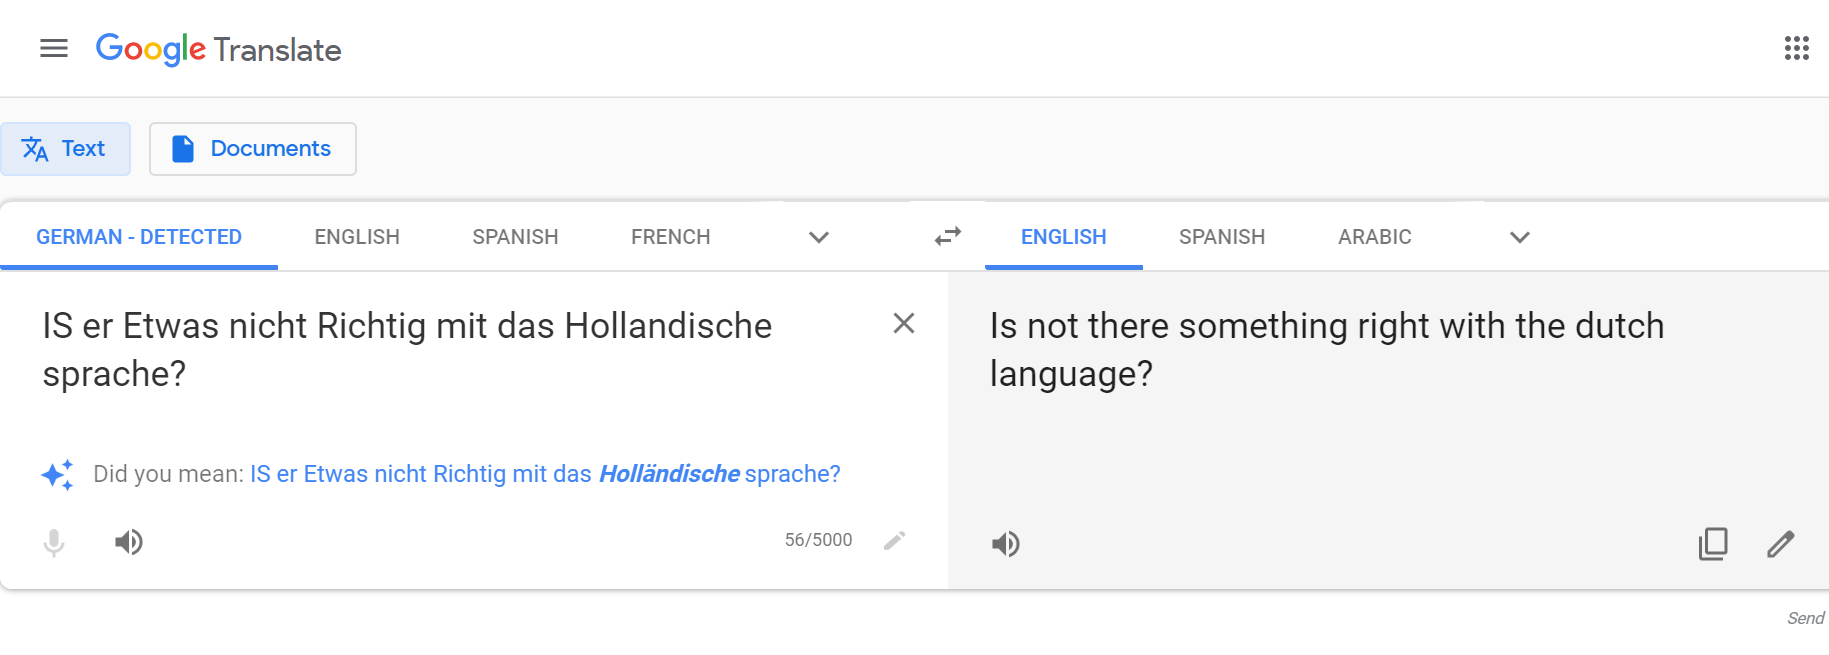Switch to Documents translation mode
1829x655 pixels.
point(253,149)
